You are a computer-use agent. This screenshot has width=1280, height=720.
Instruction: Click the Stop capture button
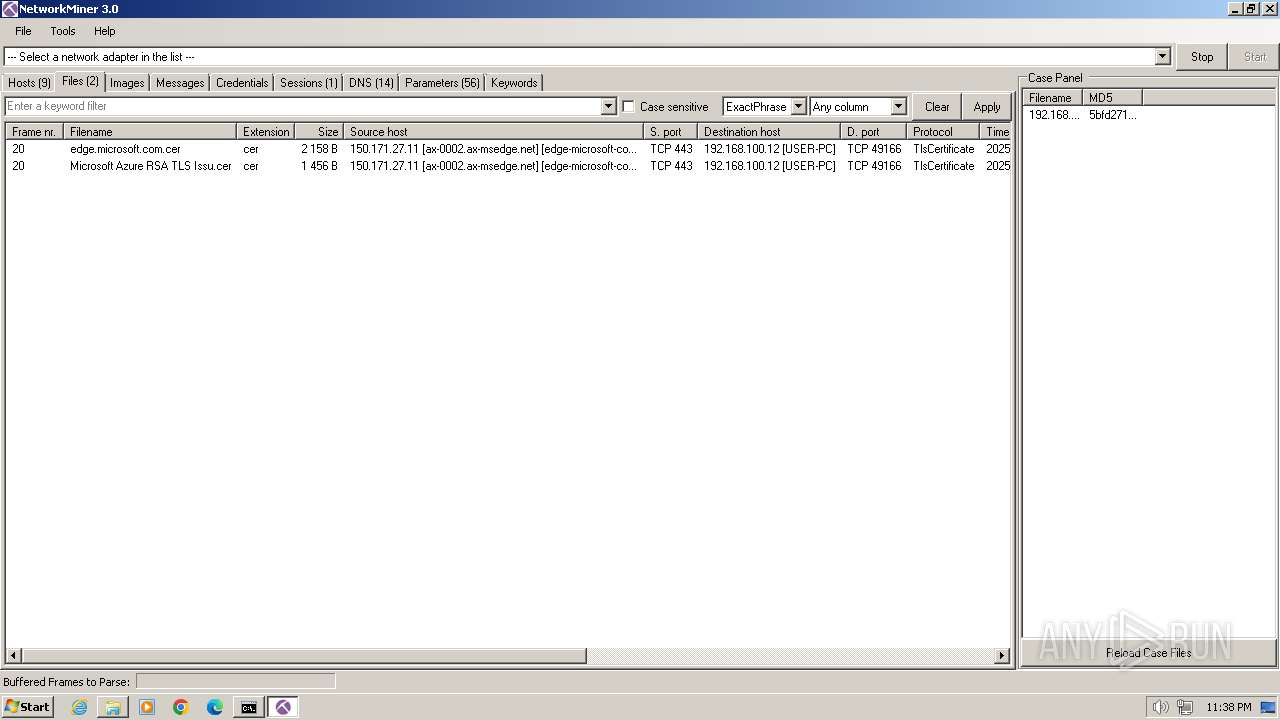coord(1202,57)
